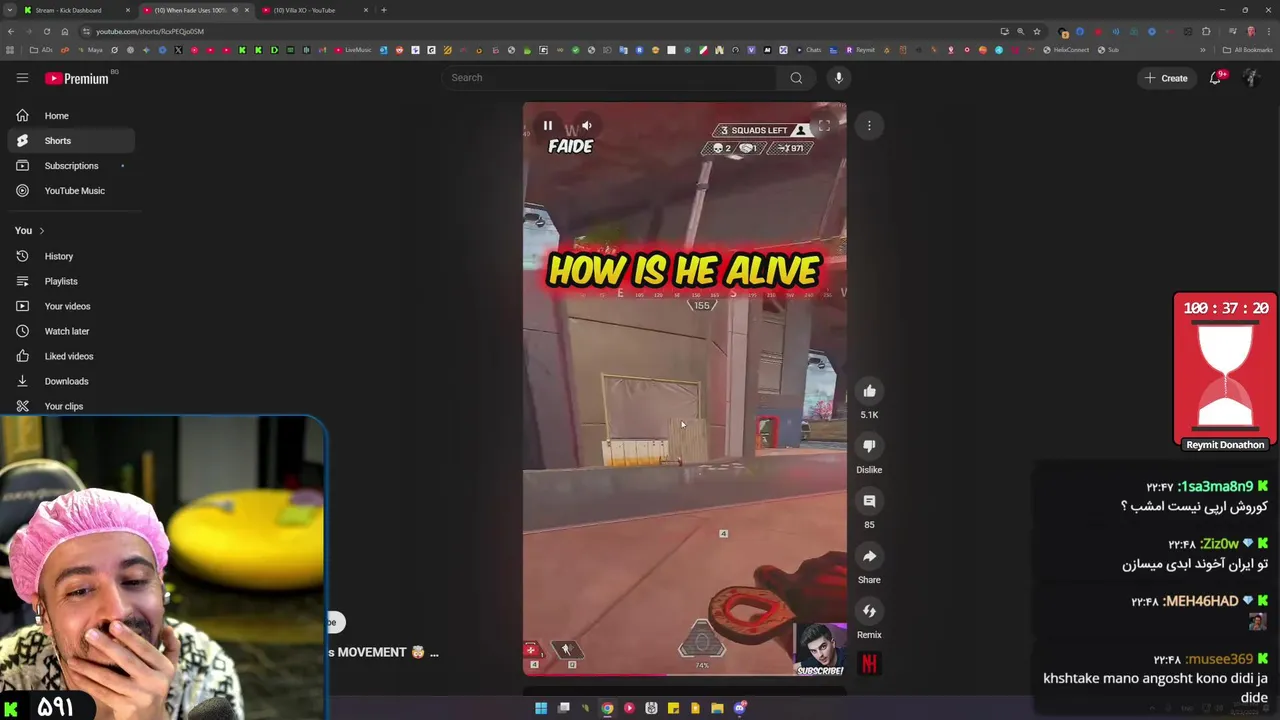
Task: Open the Windows Start menu
Action: [541, 708]
